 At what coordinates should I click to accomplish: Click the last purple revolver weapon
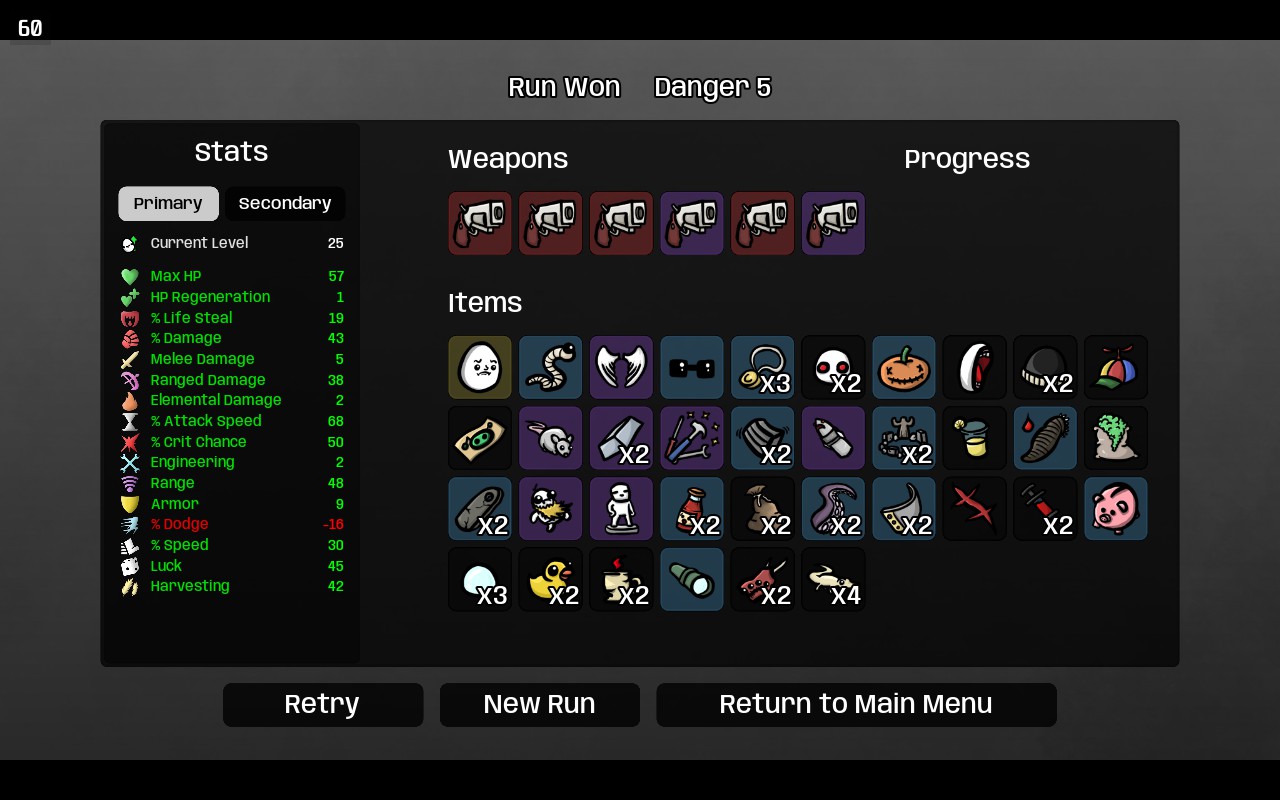(833, 223)
